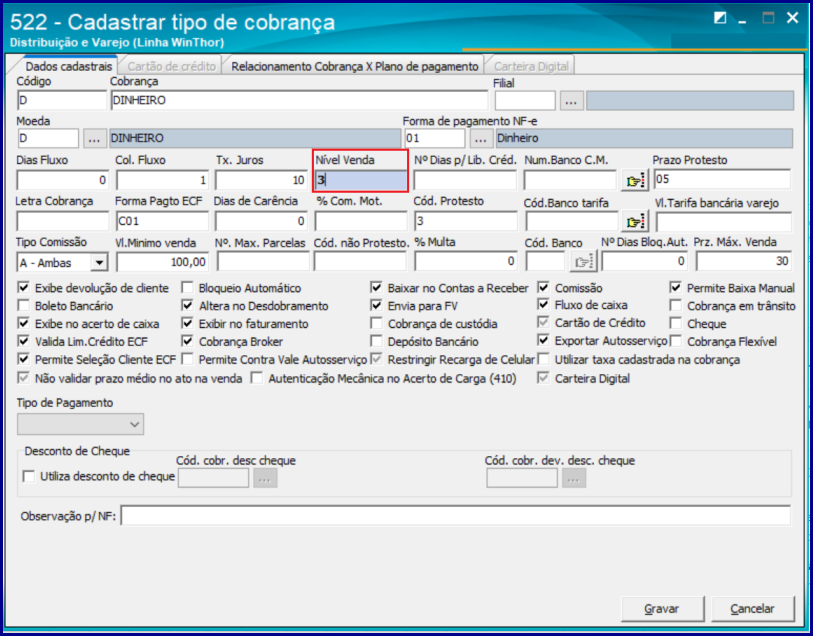Open Moeda search ellipsis button
Image resolution: width=813 pixels, height=636 pixels.
[x=94, y=138]
